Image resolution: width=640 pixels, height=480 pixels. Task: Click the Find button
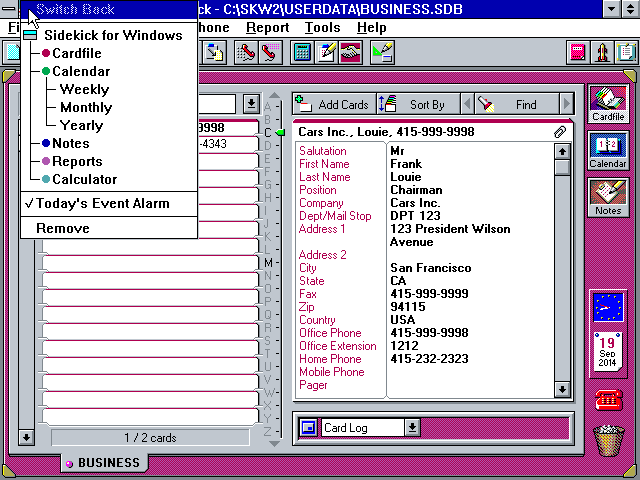[x=517, y=104]
